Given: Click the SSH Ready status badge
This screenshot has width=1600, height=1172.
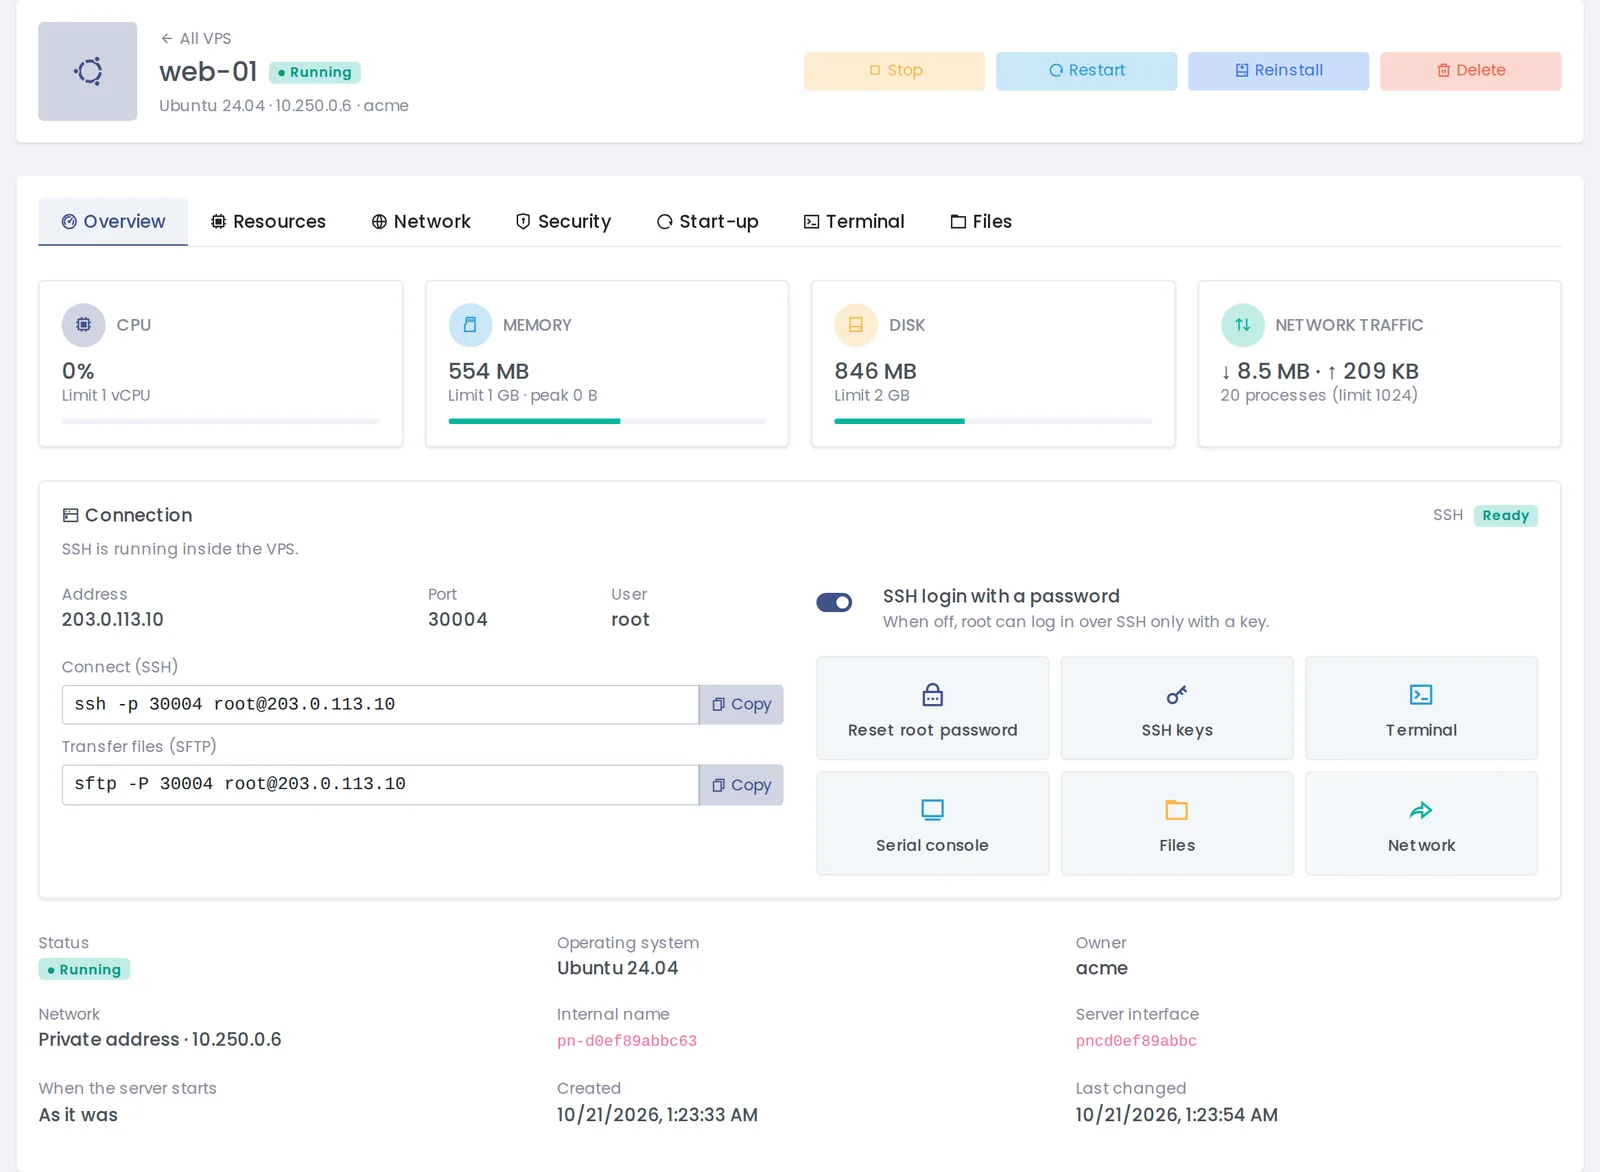Looking at the screenshot, I should [1505, 515].
